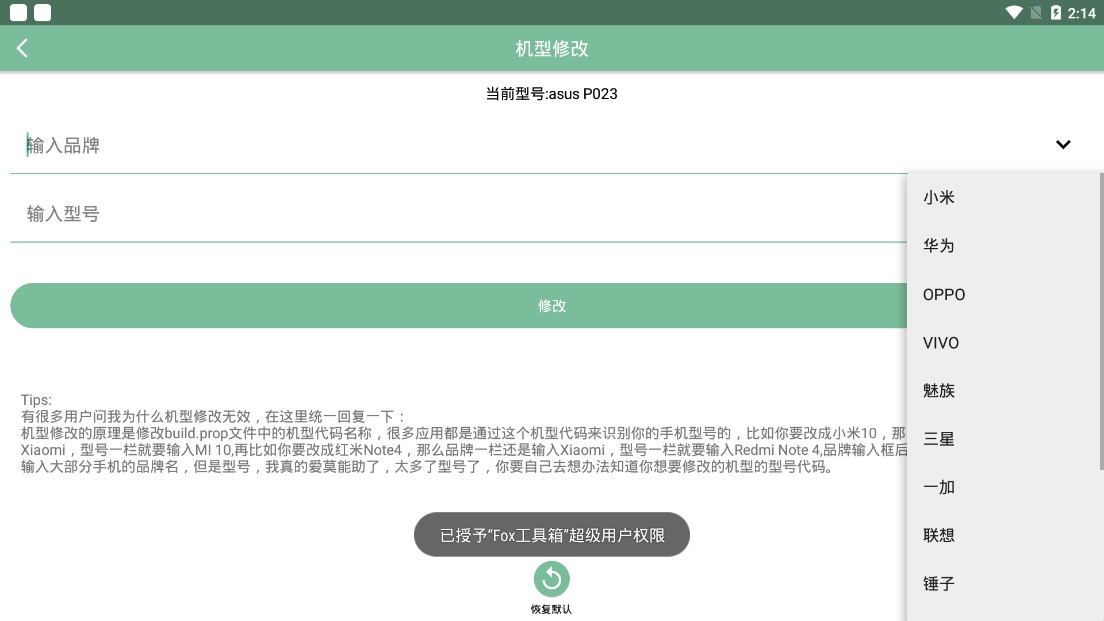Pick 魅族 from the brand list
1104x621 pixels.
tap(1005, 391)
